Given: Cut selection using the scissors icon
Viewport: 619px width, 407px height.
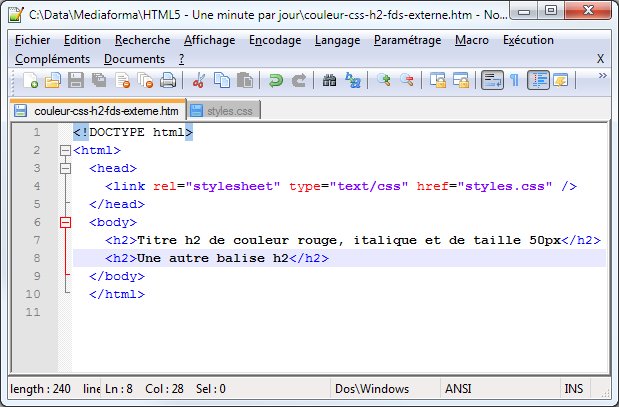Looking at the screenshot, I should pyautogui.click(x=199, y=81).
